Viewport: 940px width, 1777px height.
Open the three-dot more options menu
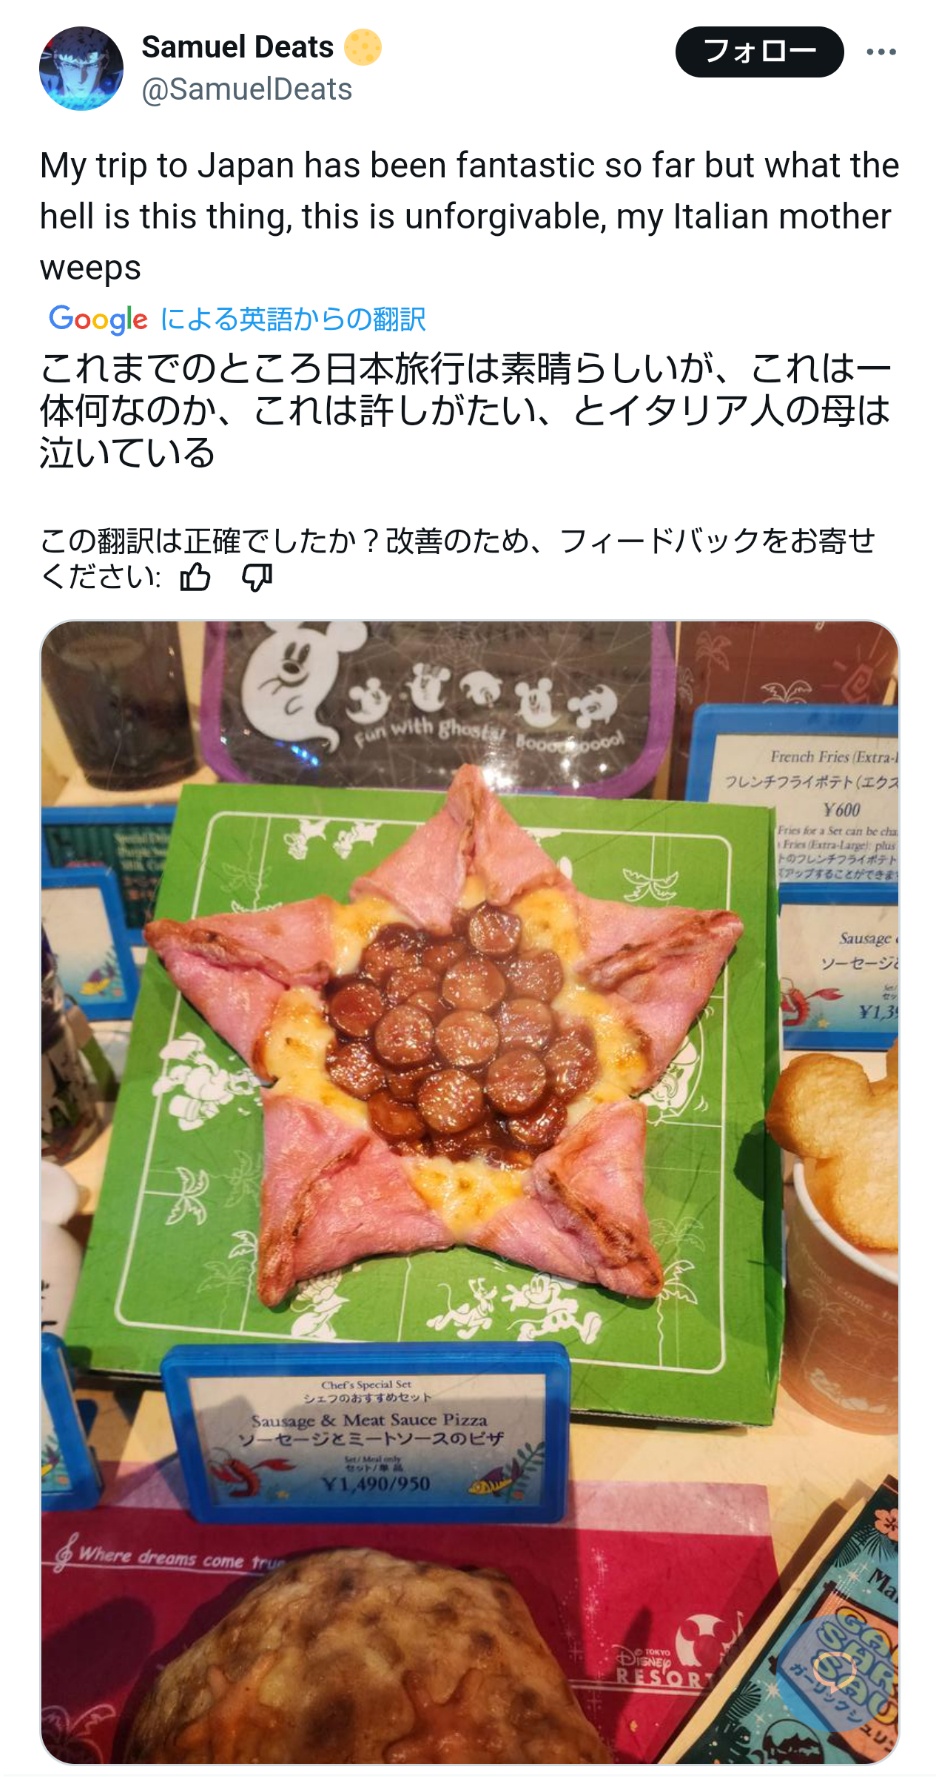(881, 52)
